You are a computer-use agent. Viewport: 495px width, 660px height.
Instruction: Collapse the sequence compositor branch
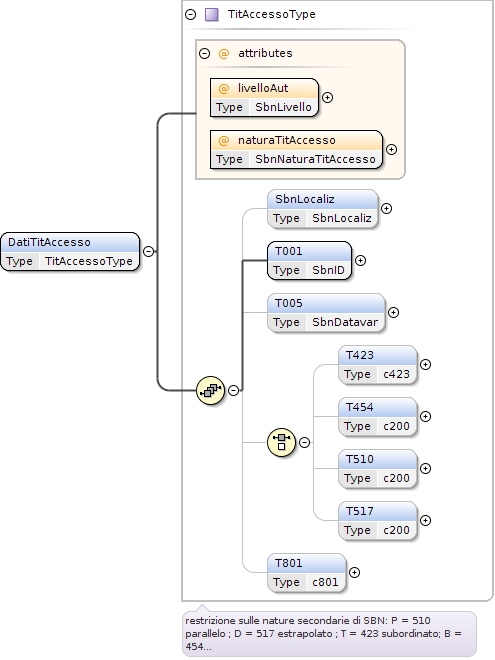[x=234, y=391]
